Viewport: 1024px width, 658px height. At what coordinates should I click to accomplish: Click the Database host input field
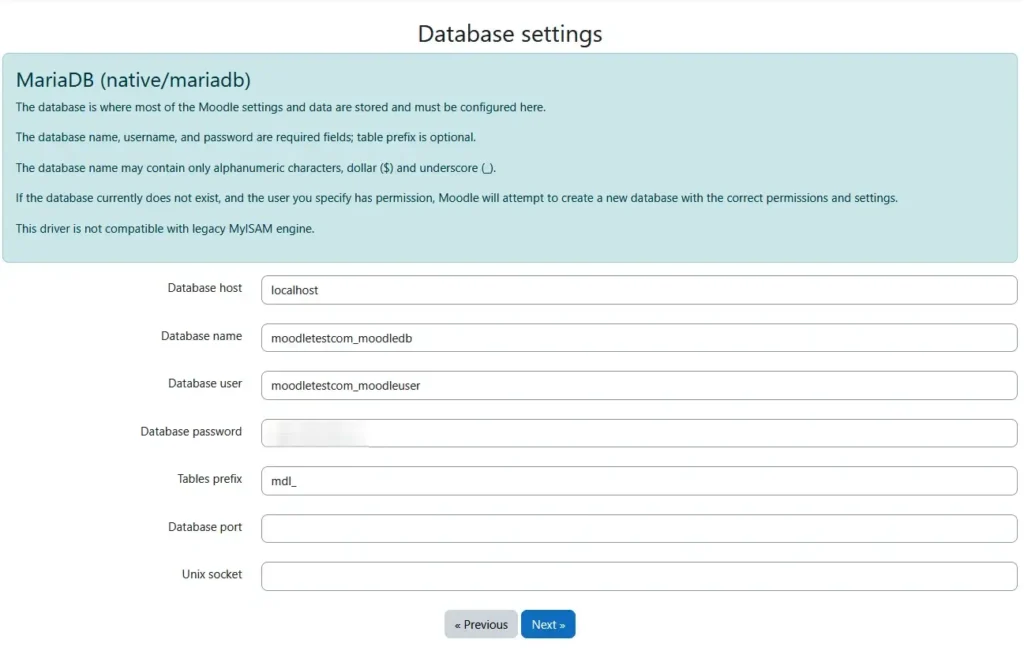[637, 290]
